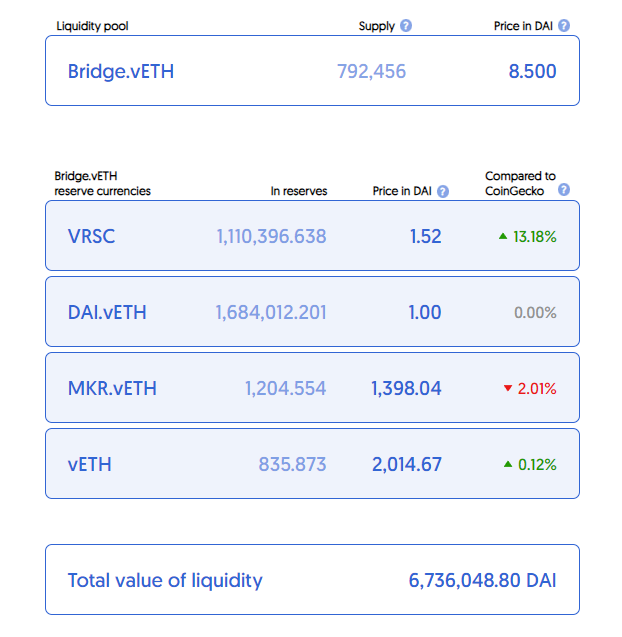
Task: Click DAI.vETH reserves amount 1,684,012.201
Action: (271, 312)
